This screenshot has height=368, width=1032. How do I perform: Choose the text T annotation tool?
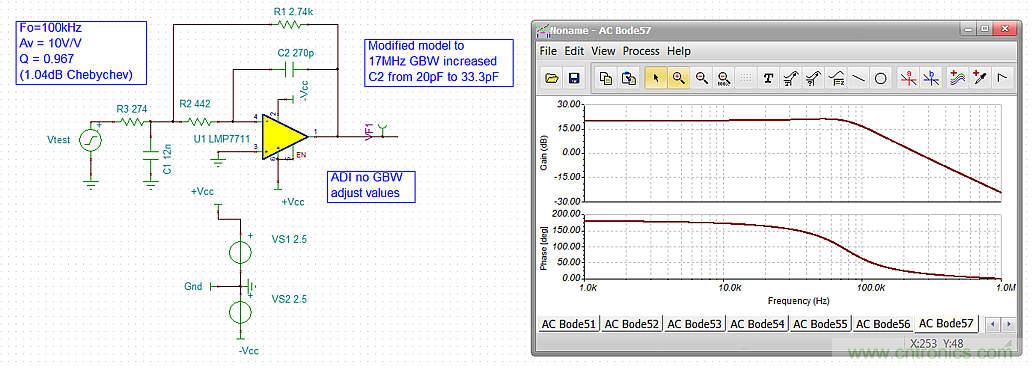click(767, 78)
